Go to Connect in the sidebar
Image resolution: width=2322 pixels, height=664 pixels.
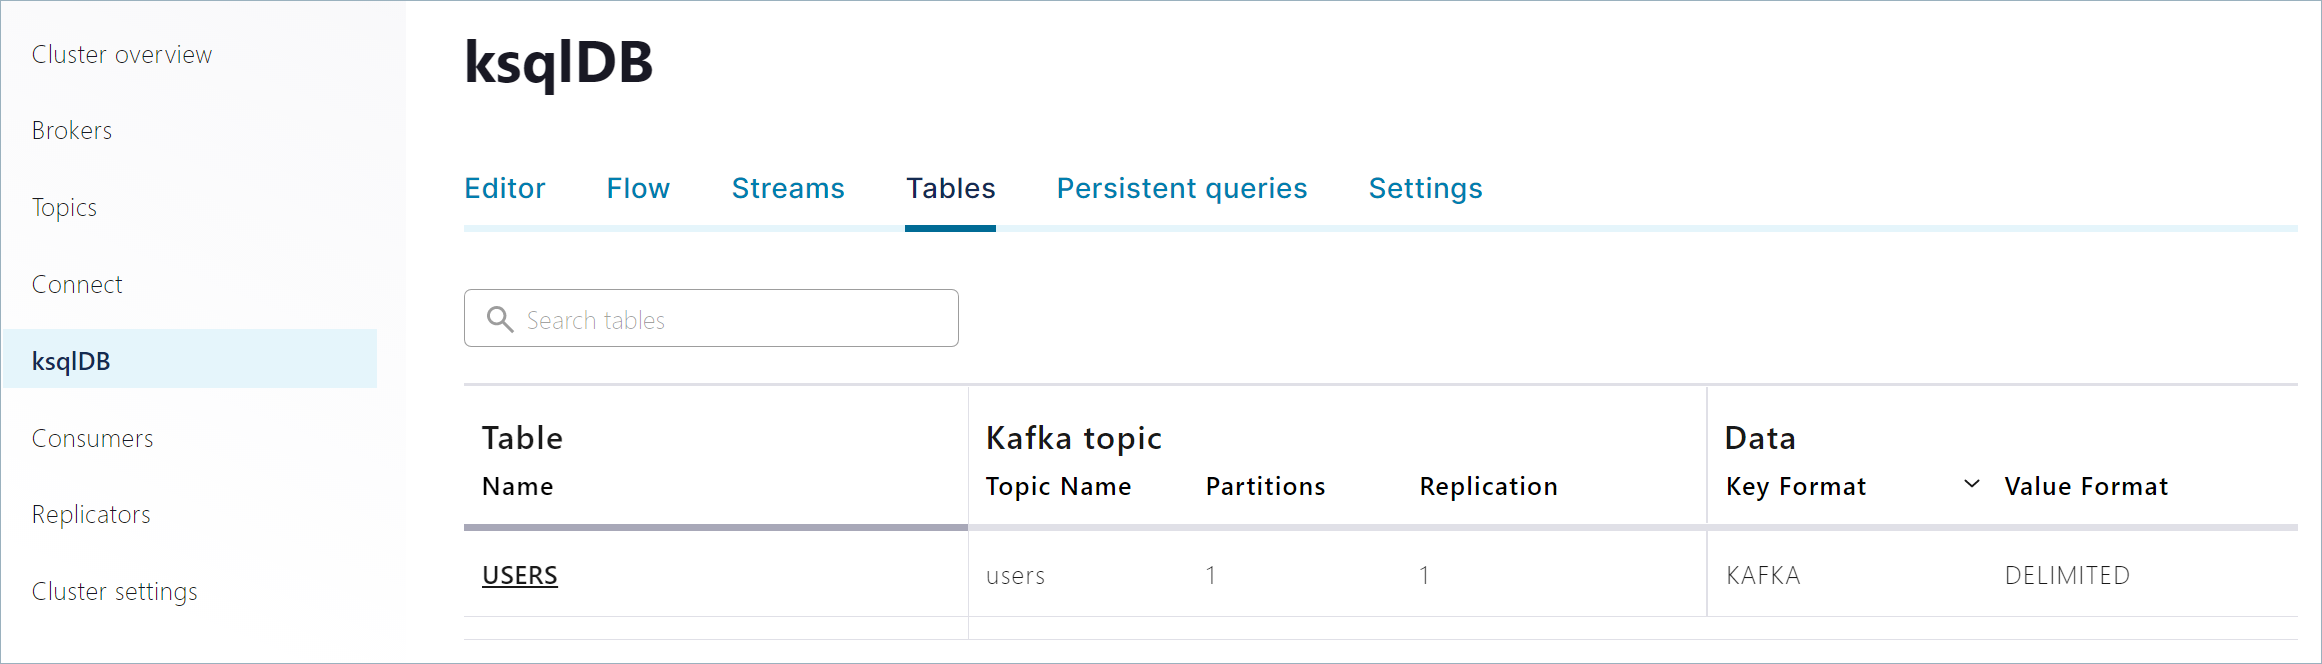(77, 285)
